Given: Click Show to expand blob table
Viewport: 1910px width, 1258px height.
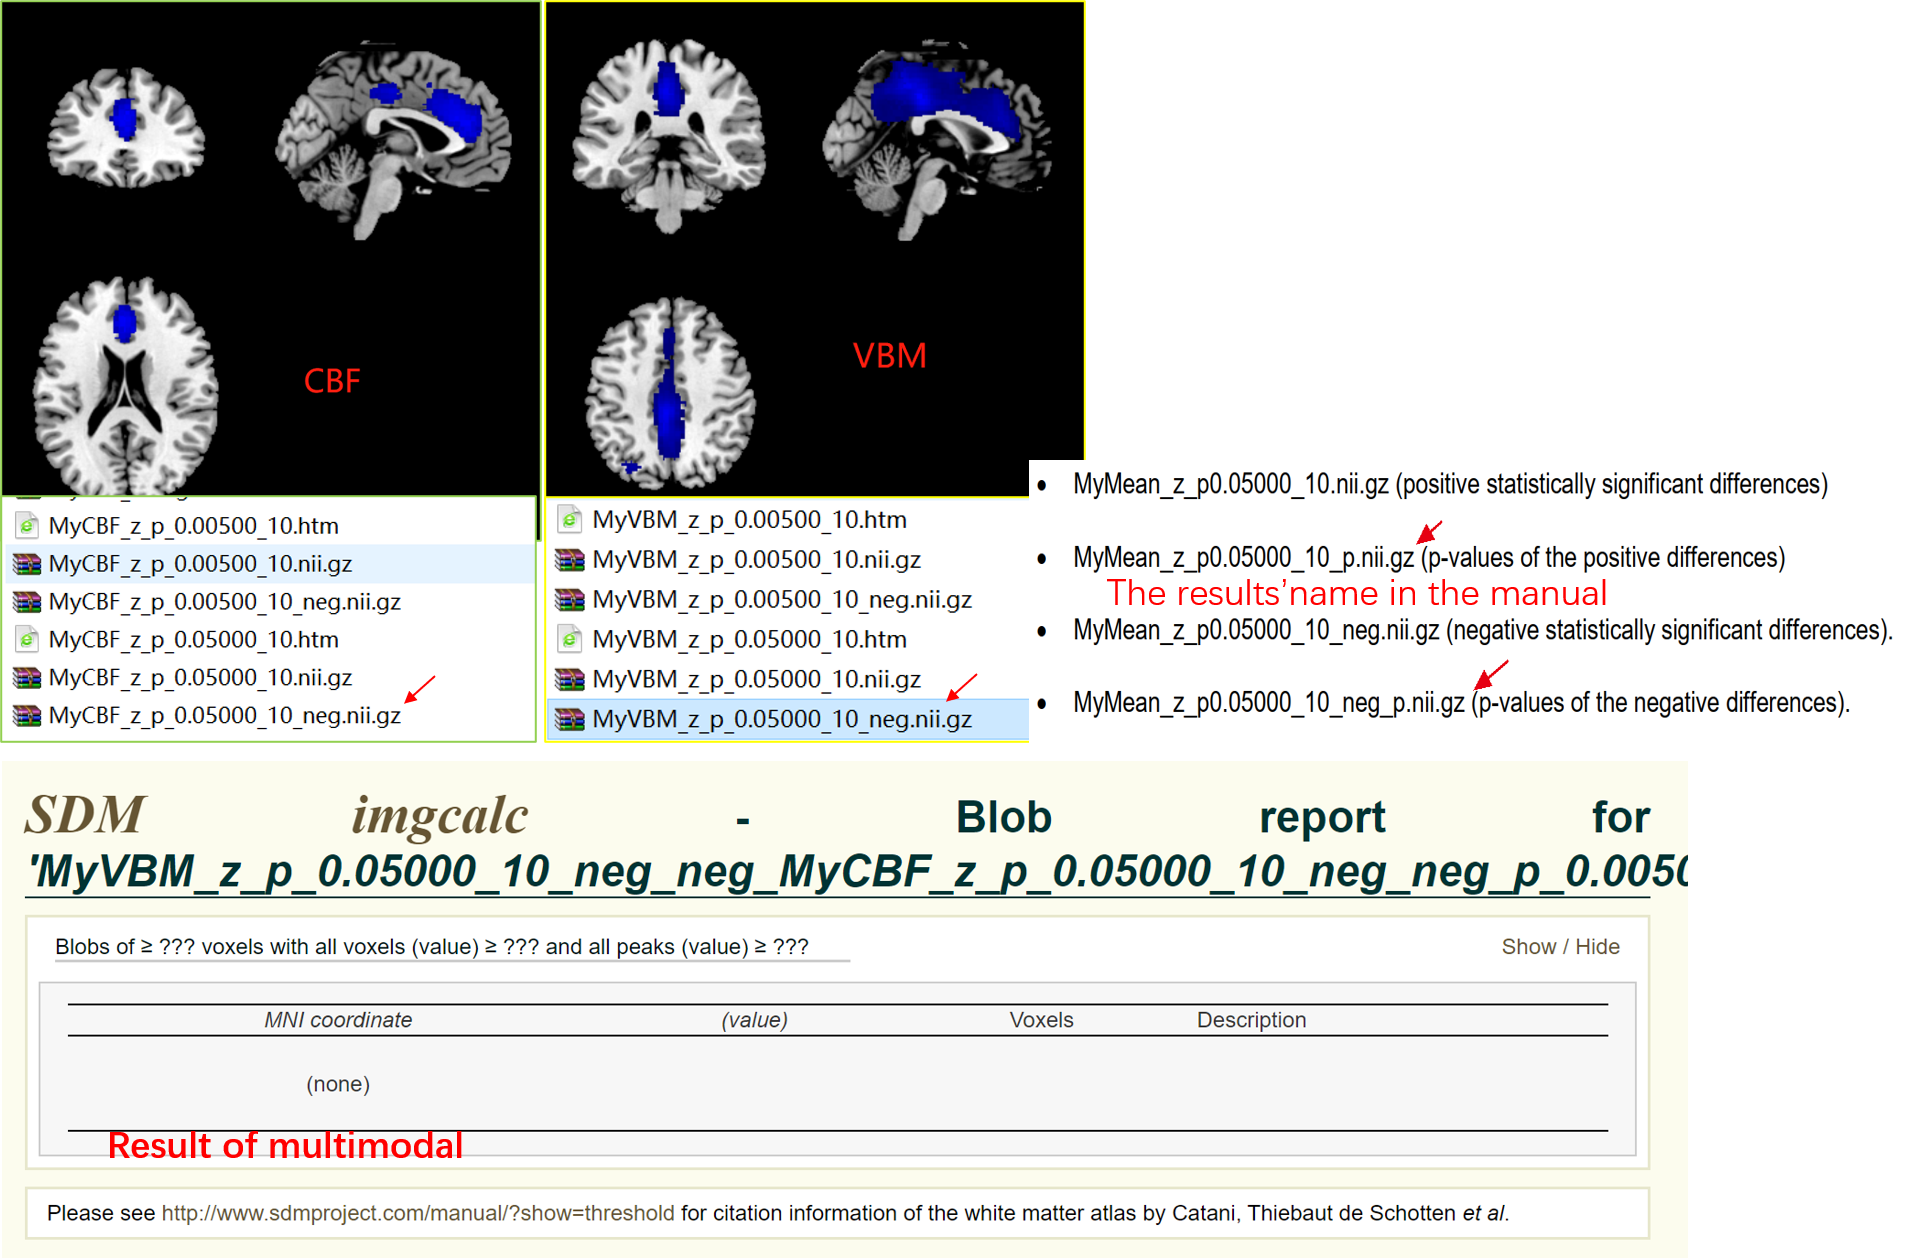Looking at the screenshot, I should [x=1528, y=947].
